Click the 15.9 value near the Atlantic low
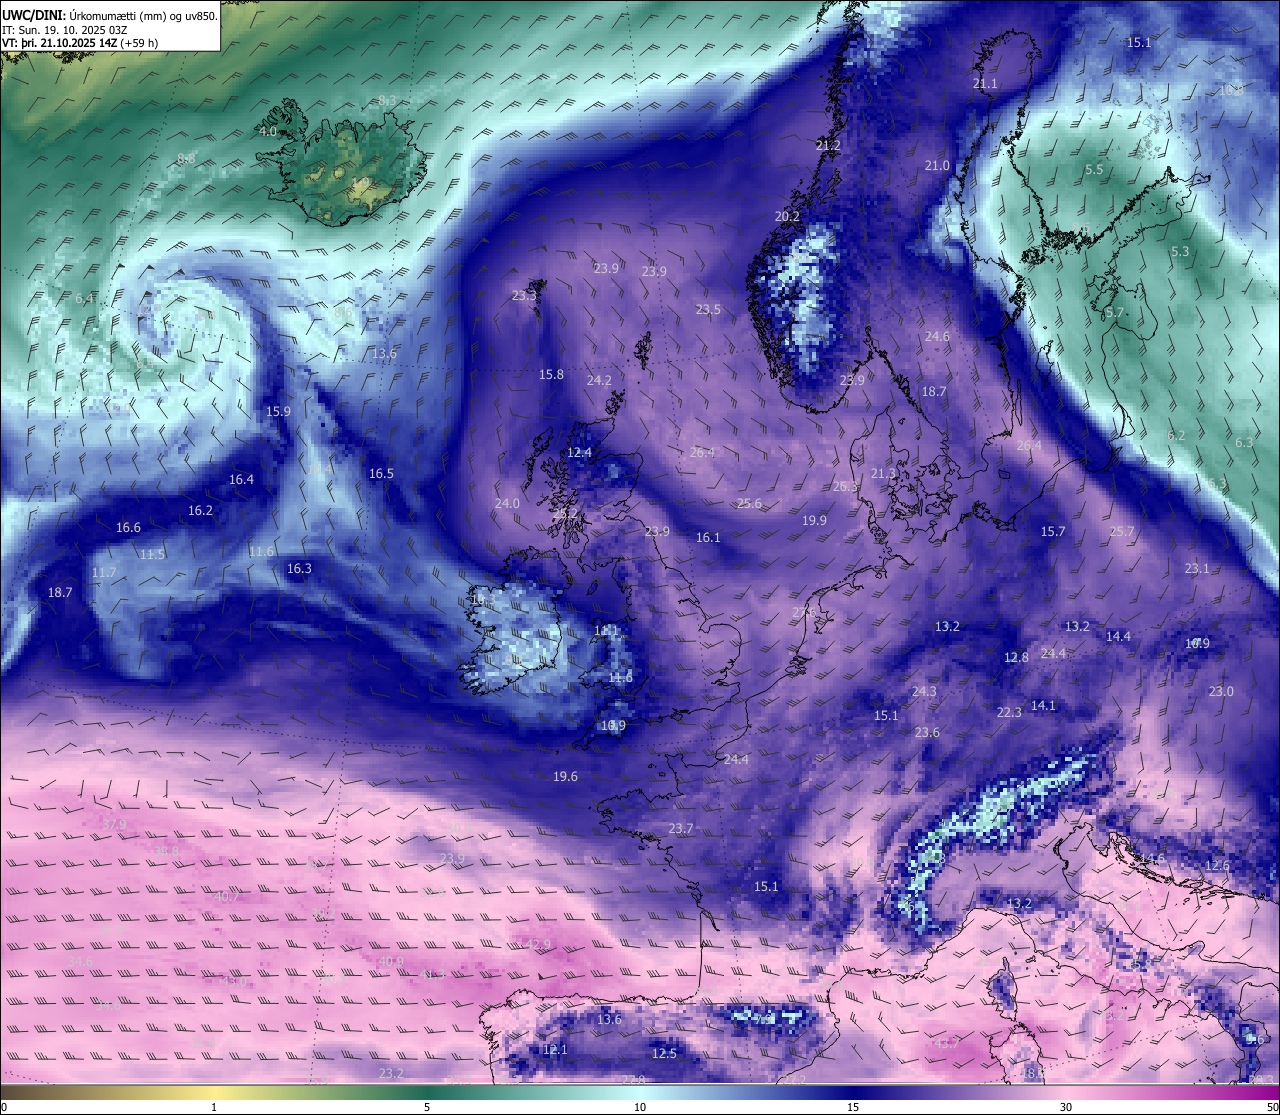Screen dimensions: 1280x1115 278,412
